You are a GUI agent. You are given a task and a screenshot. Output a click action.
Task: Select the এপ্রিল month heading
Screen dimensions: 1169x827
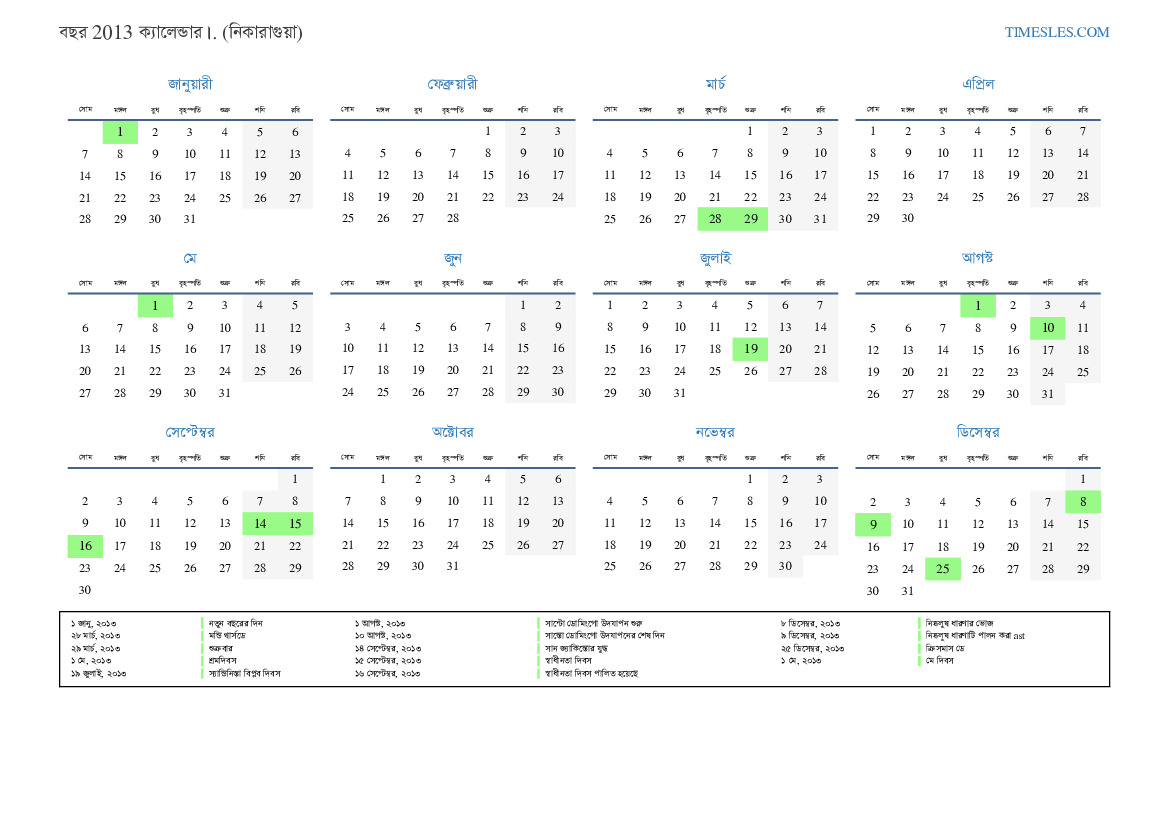pos(978,84)
